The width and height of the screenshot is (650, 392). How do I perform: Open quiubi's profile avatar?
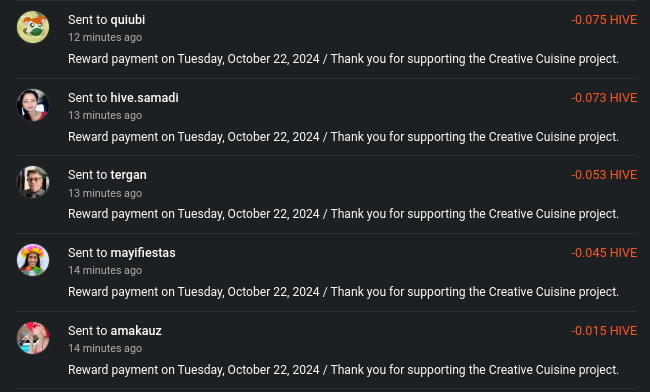pyautogui.click(x=33, y=27)
